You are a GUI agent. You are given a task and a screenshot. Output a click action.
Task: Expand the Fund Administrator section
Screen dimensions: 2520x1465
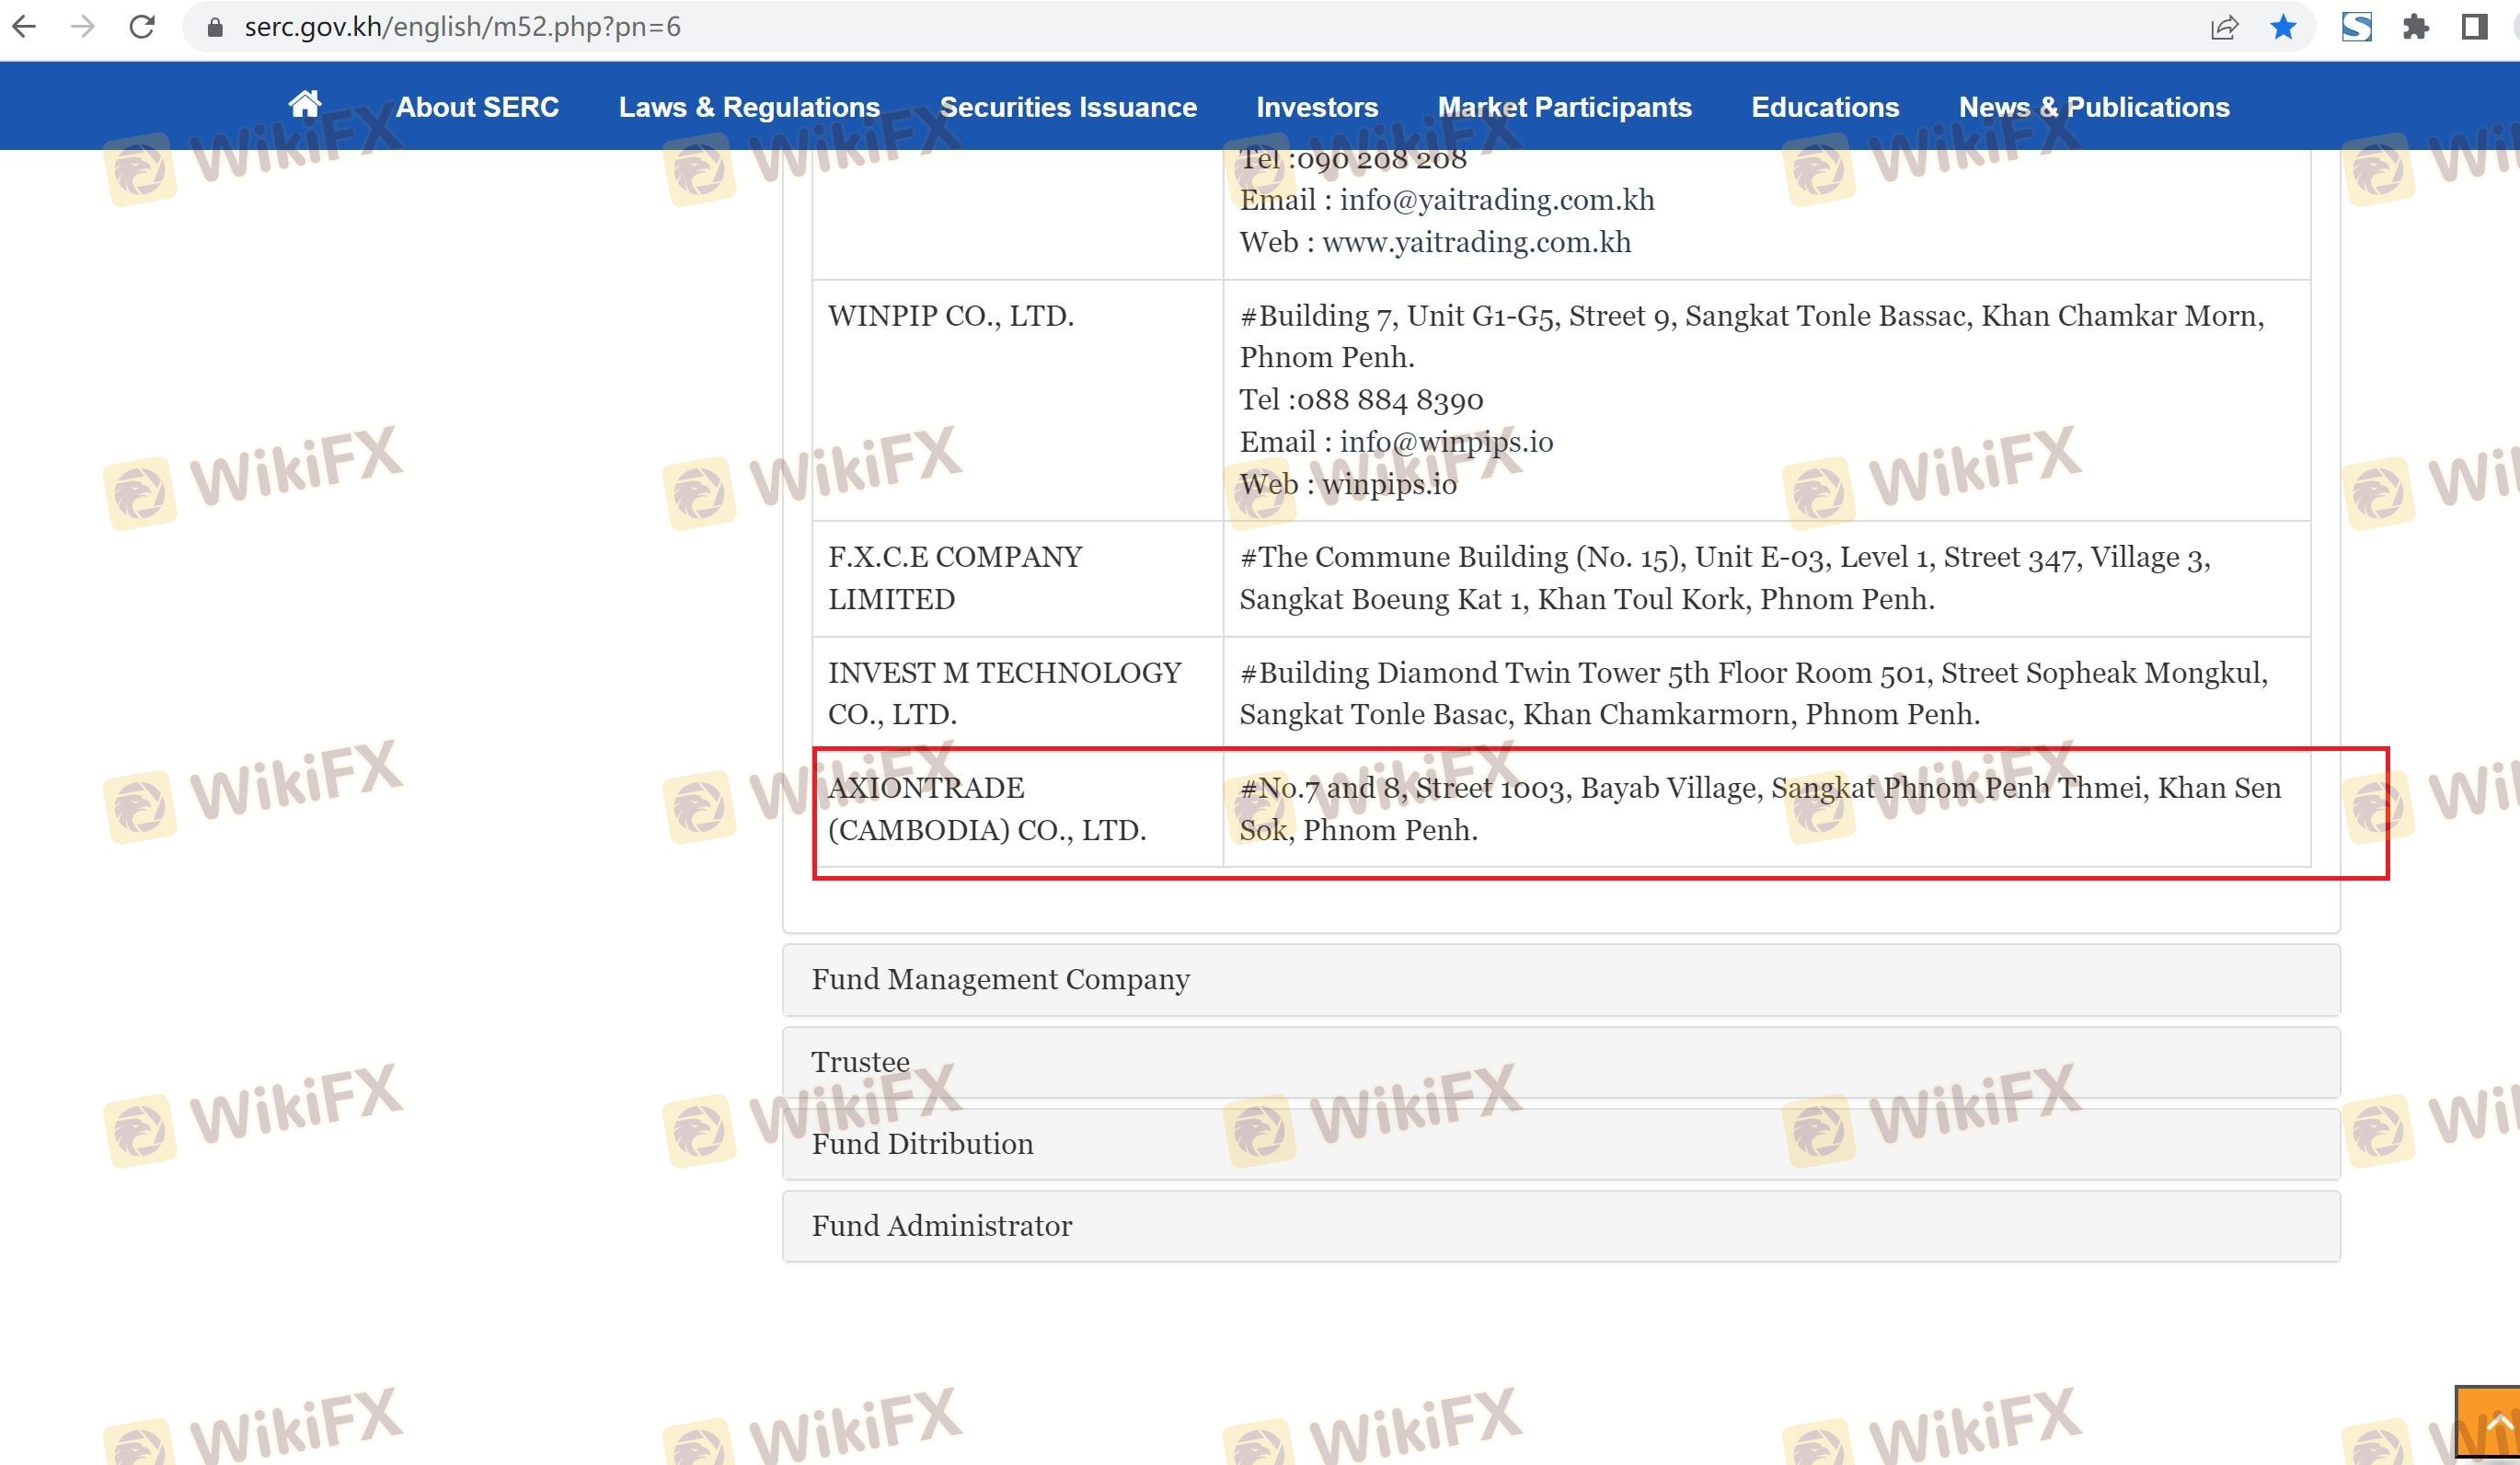click(941, 1226)
